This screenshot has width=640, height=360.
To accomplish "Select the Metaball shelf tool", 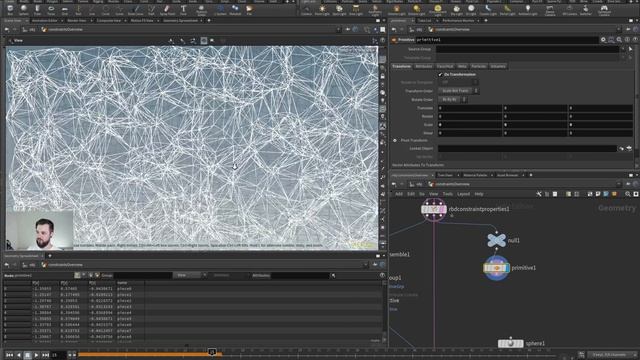I will [x=235, y=9].
